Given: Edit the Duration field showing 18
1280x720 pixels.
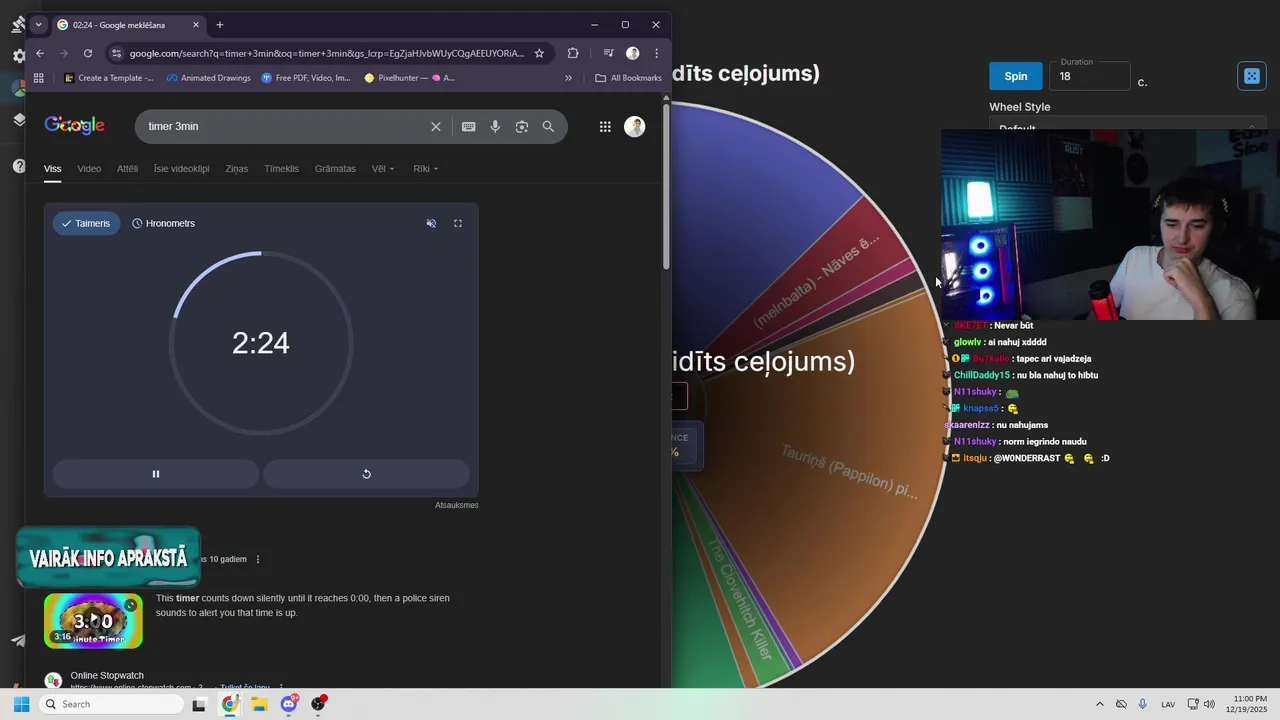Looking at the screenshot, I should point(1089,76).
